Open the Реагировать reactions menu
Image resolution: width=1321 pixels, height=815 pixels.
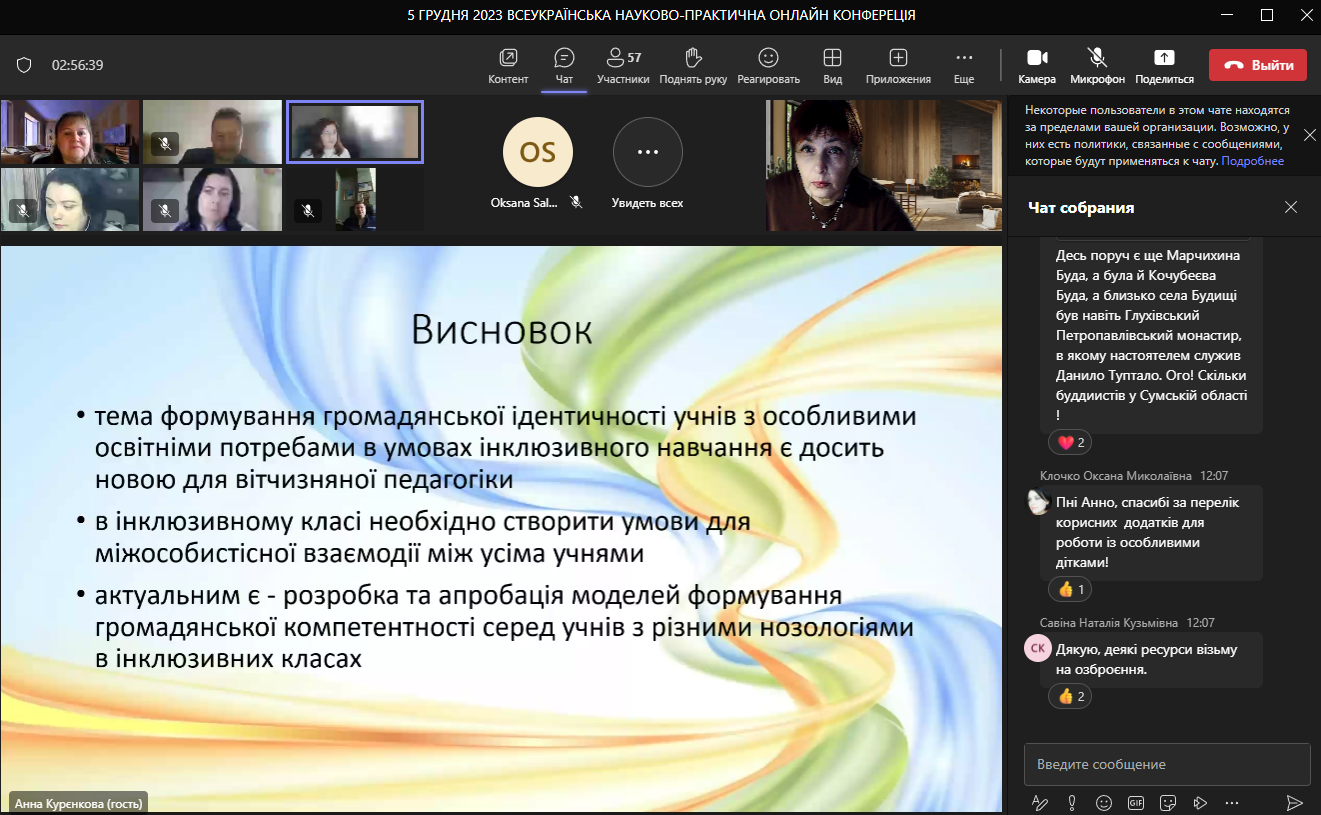point(768,66)
